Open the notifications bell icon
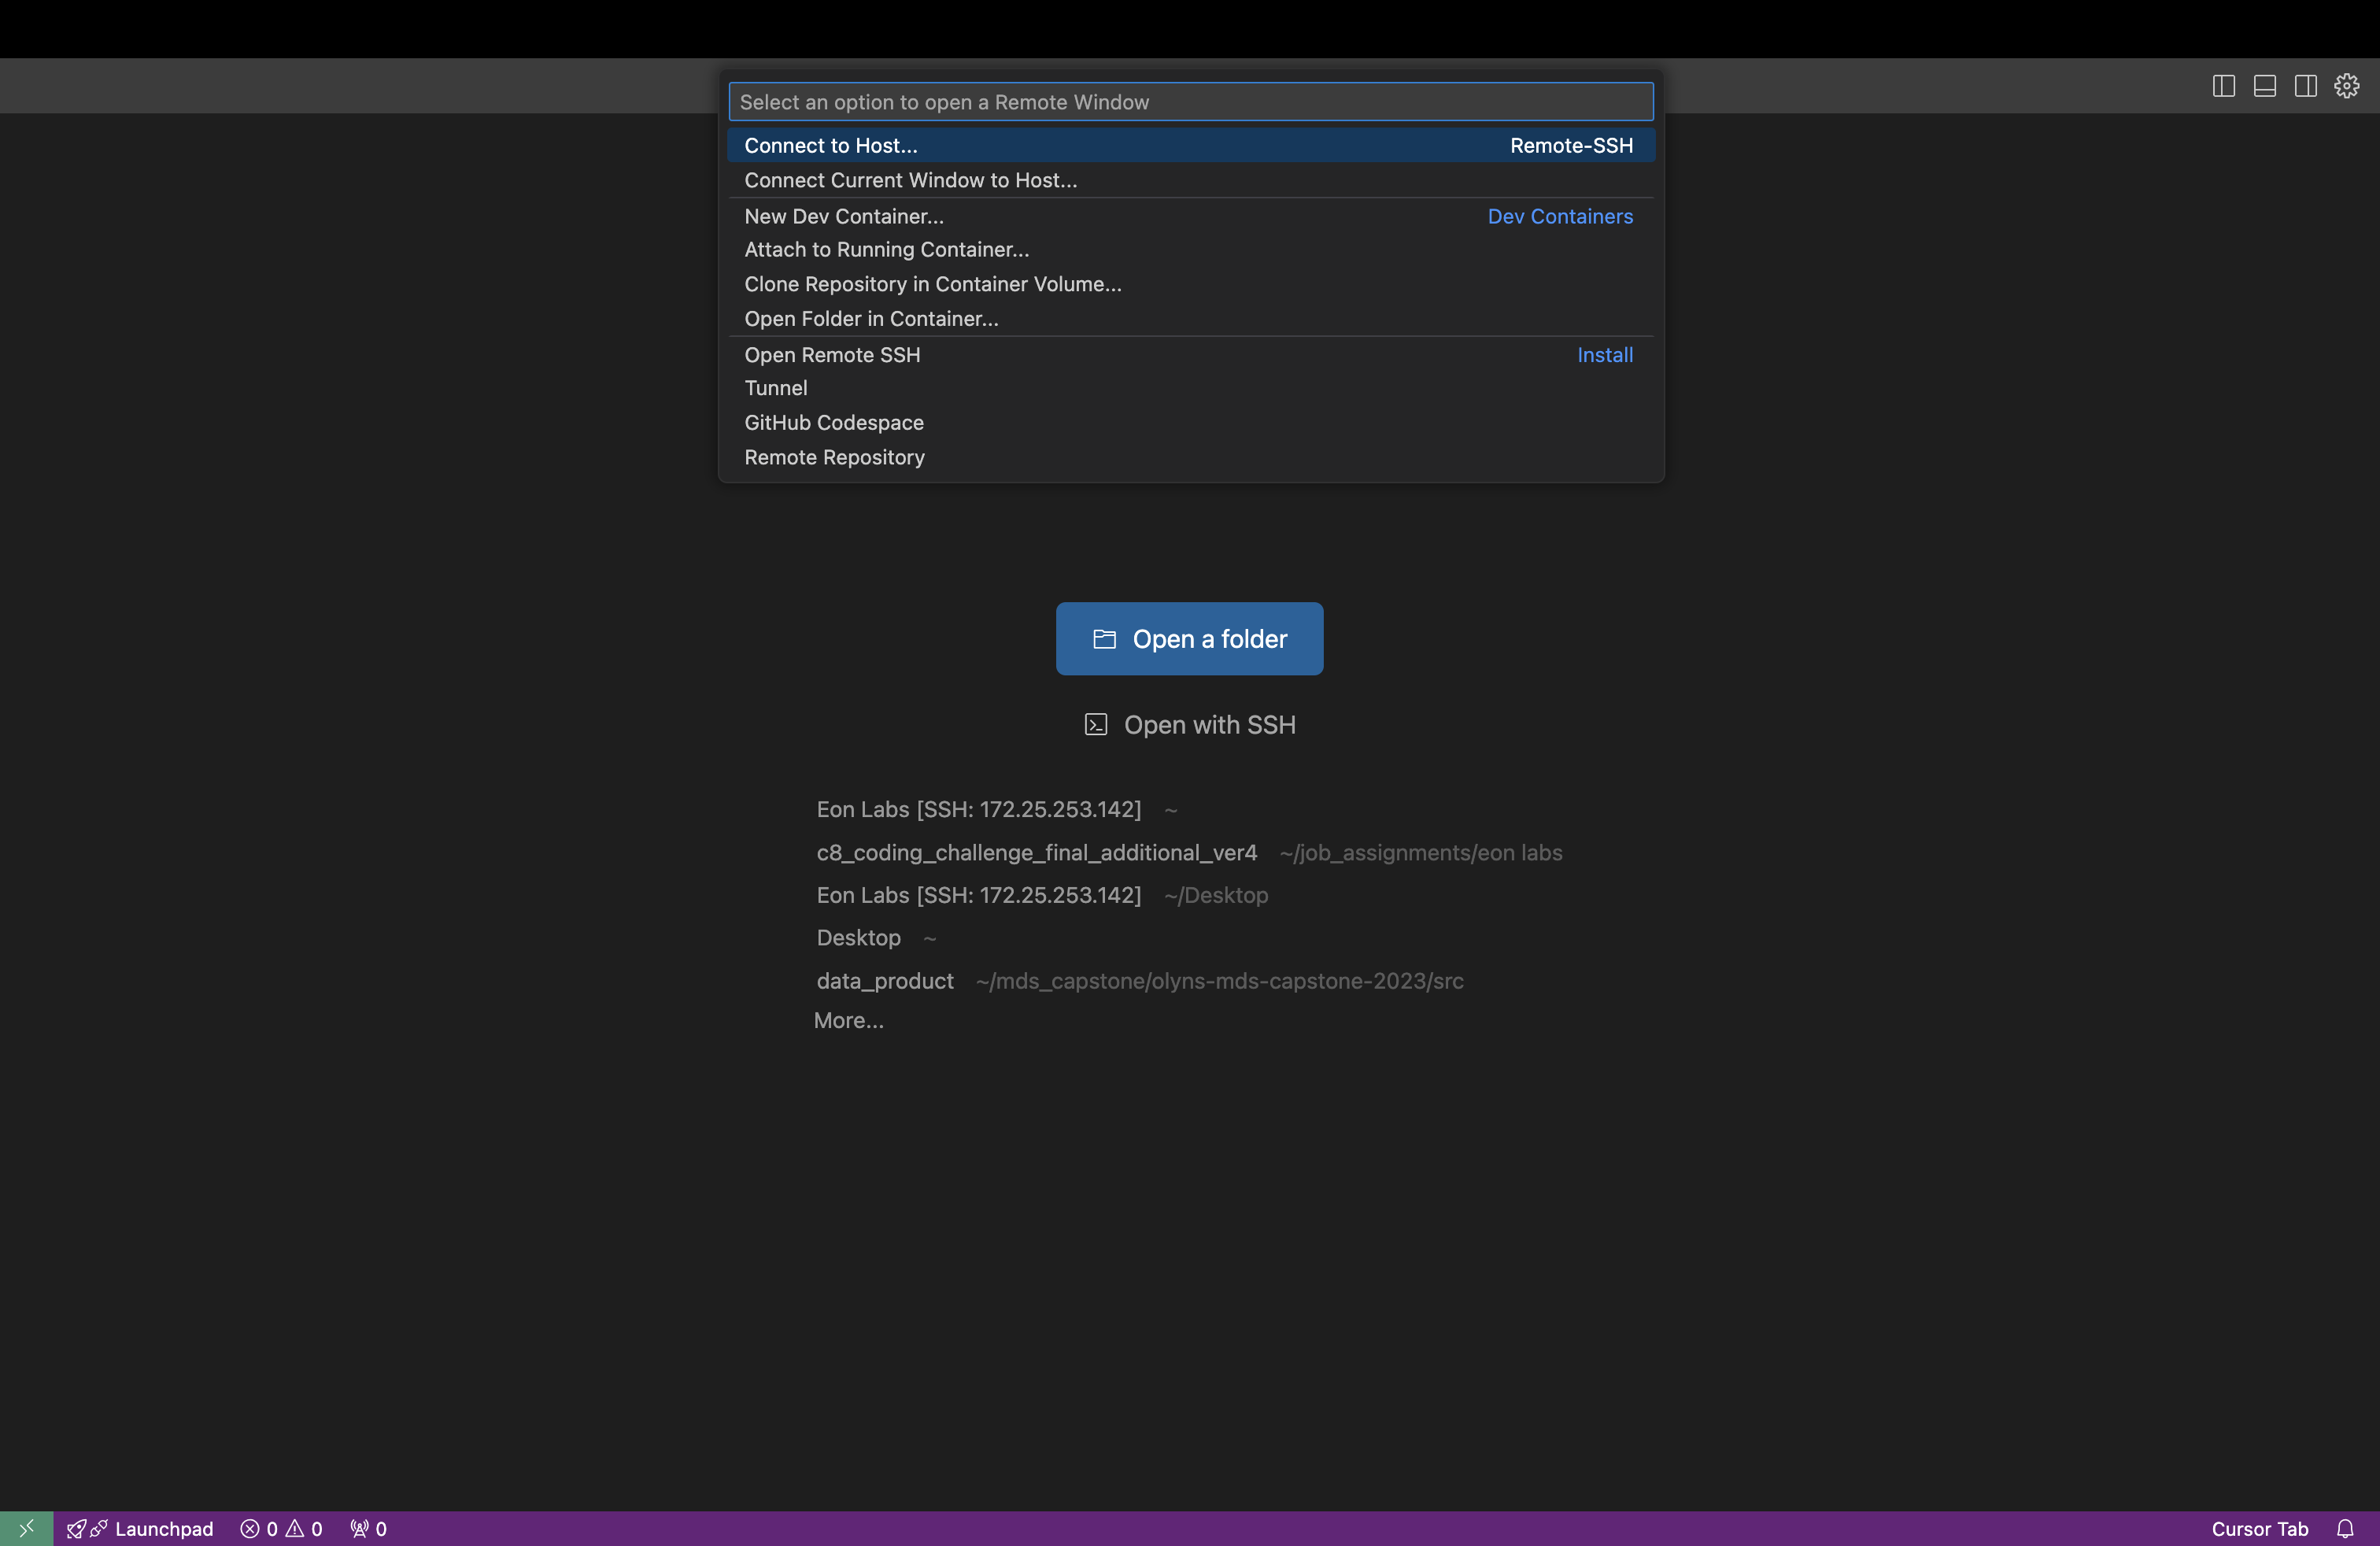The image size is (2380, 1546). (2344, 1528)
